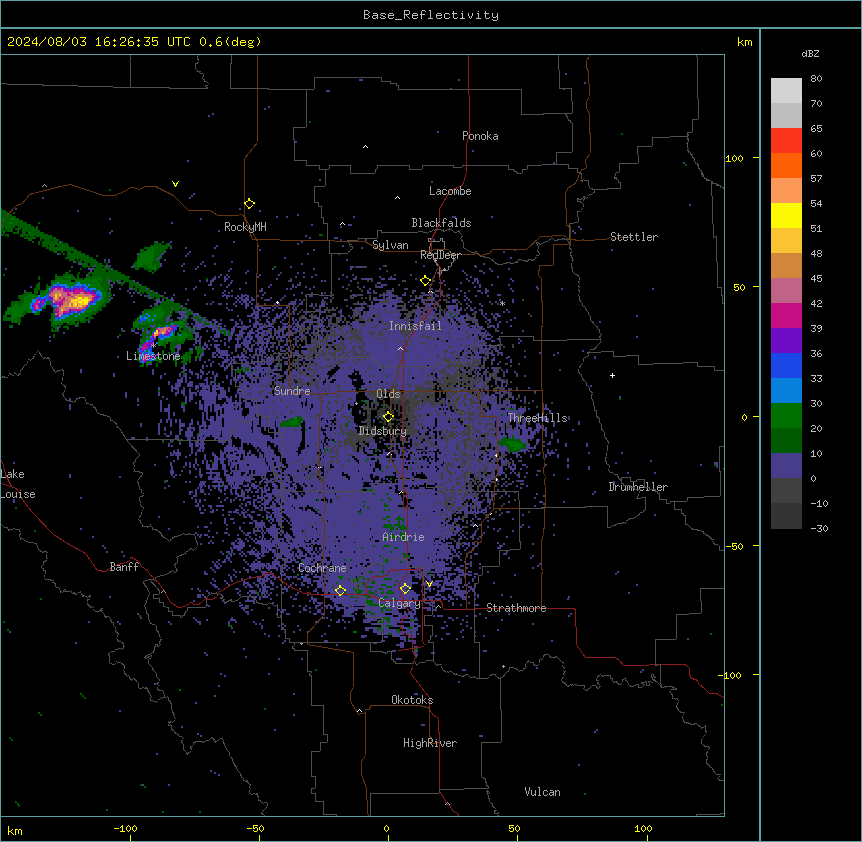Pick the purple 36-39 dBZ legend swatch

pos(786,341)
